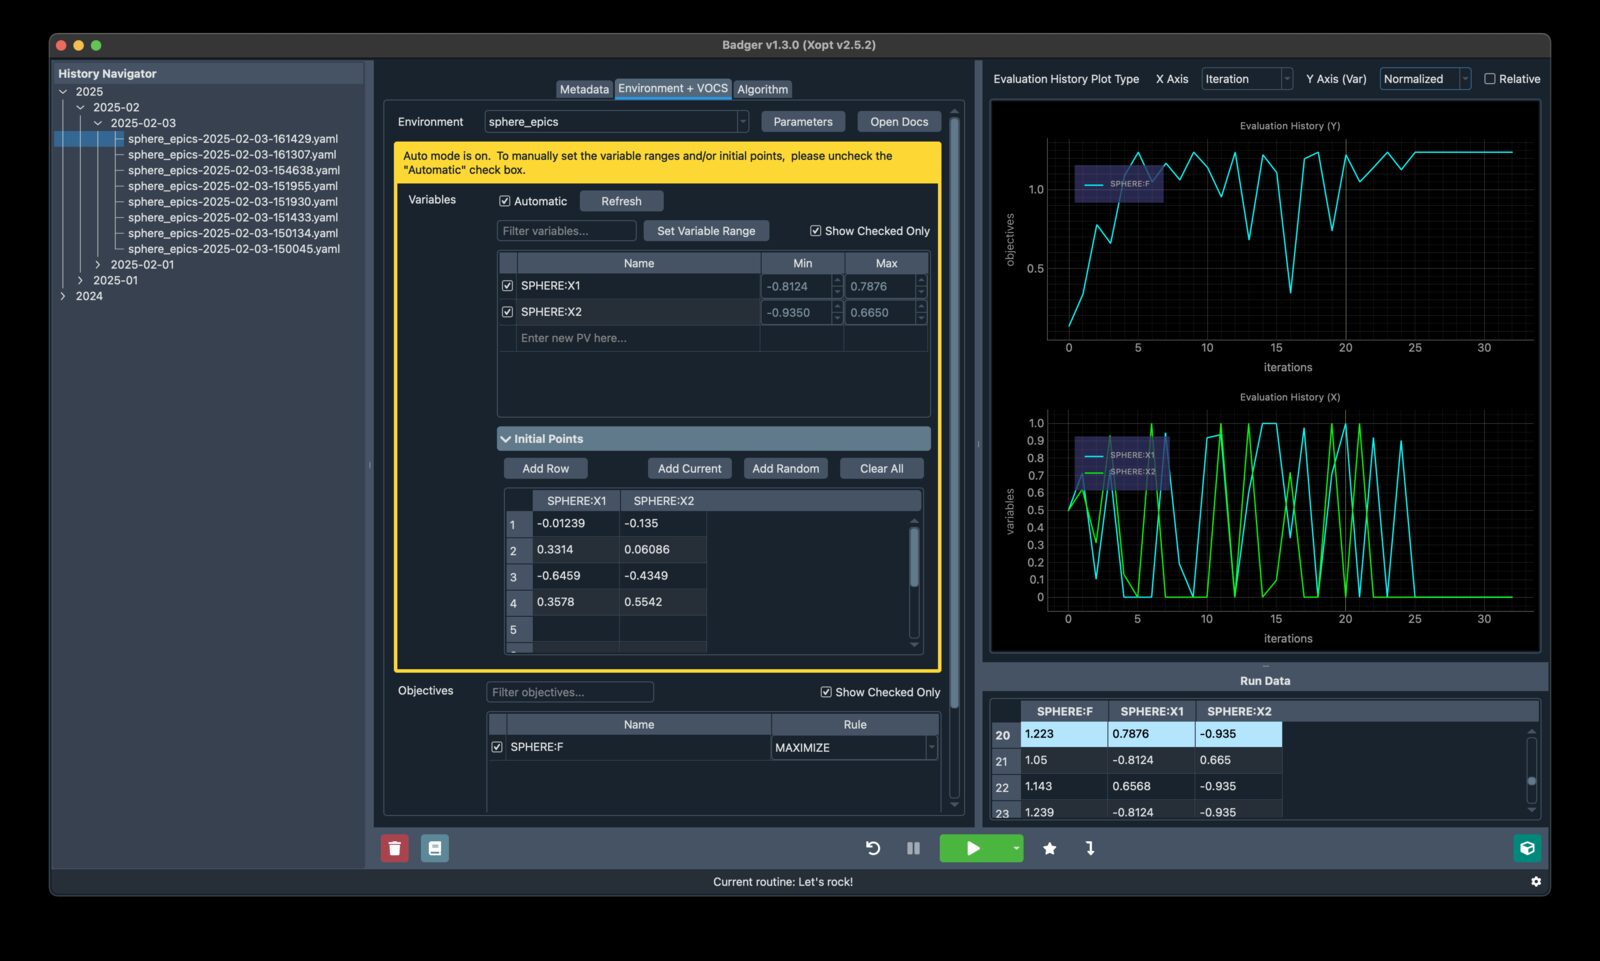
Task: Click the Set Variable Range button
Action: (706, 231)
